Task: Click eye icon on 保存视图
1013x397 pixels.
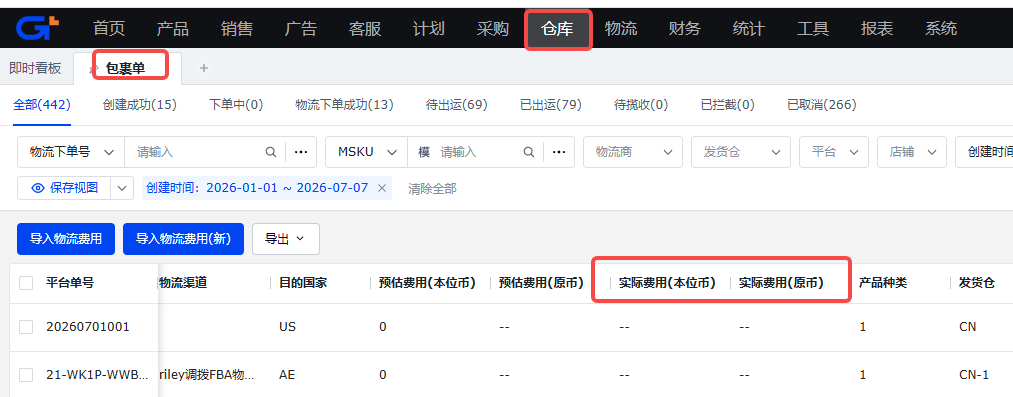Action: (x=38, y=188)
